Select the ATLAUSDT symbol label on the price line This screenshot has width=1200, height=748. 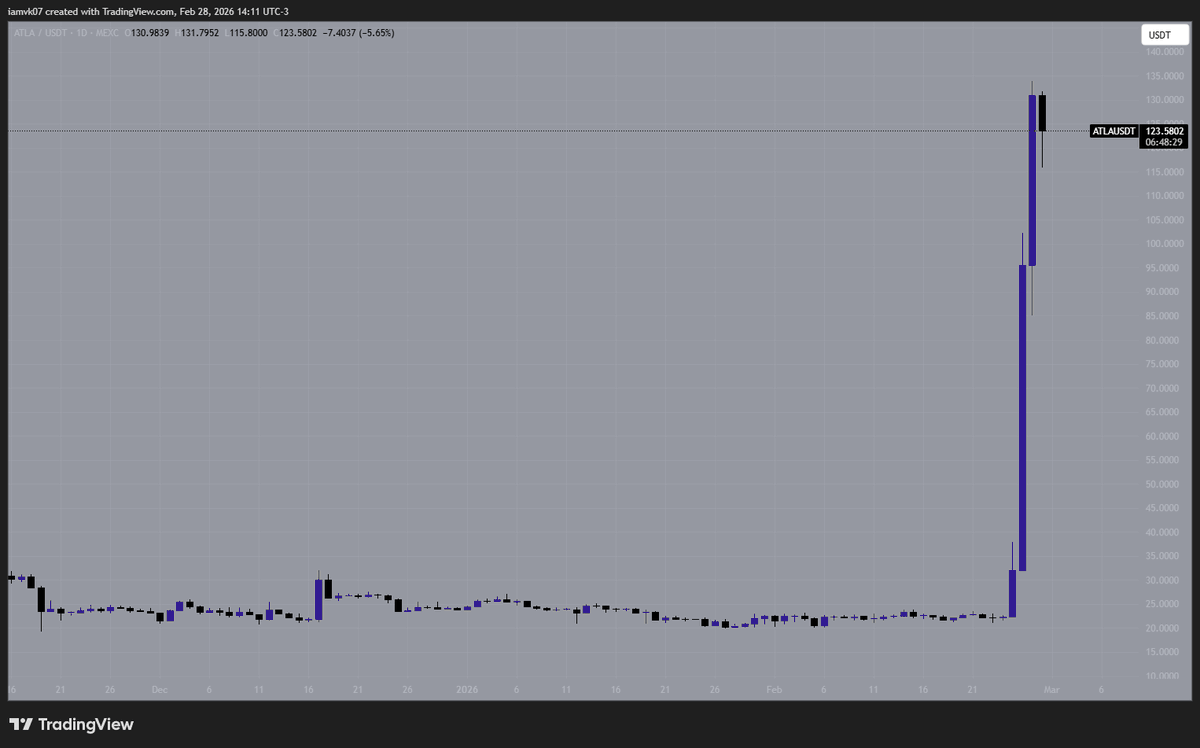(x=1113, y=131)
